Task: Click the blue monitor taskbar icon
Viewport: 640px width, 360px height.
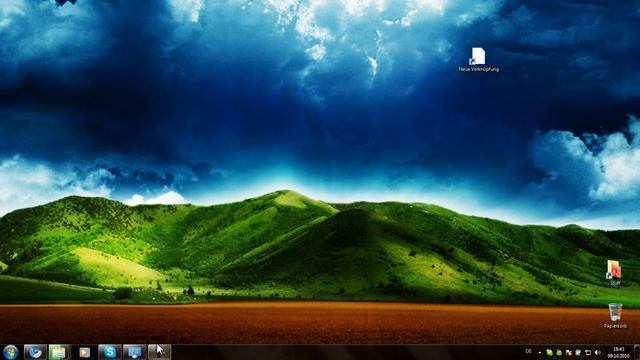Action: point(134,352)
